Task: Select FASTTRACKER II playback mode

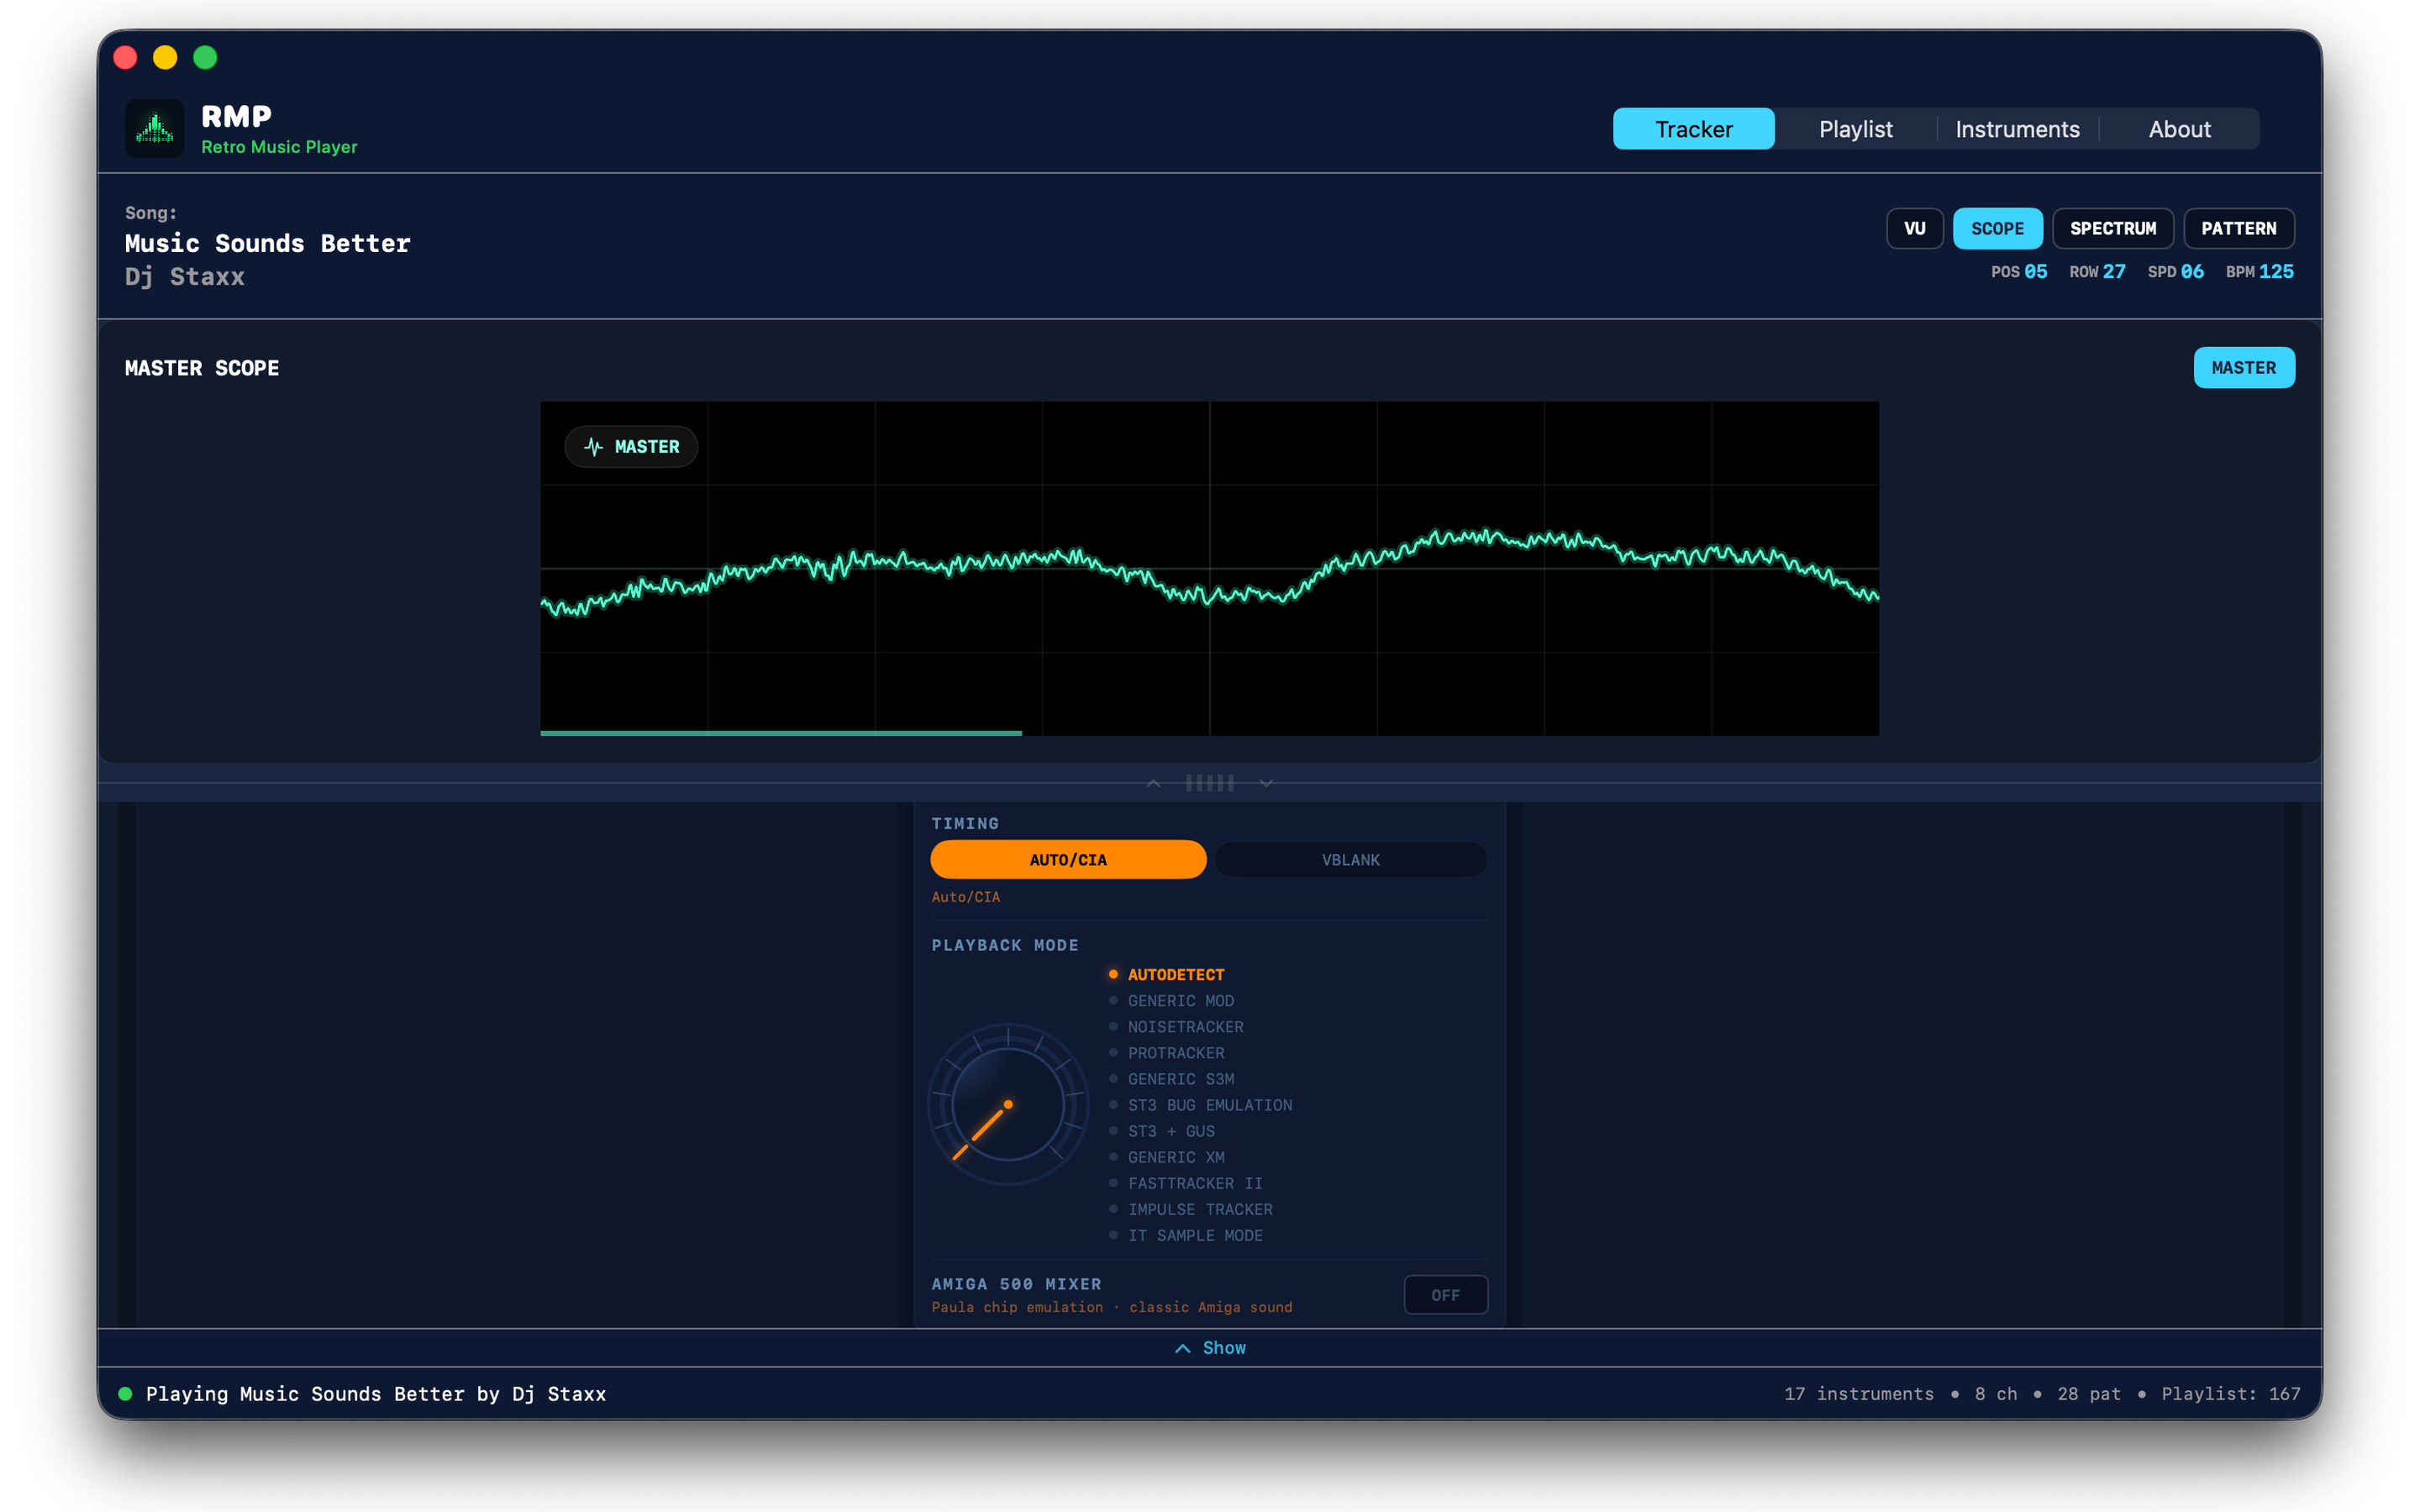Action: point(1185,1182)
